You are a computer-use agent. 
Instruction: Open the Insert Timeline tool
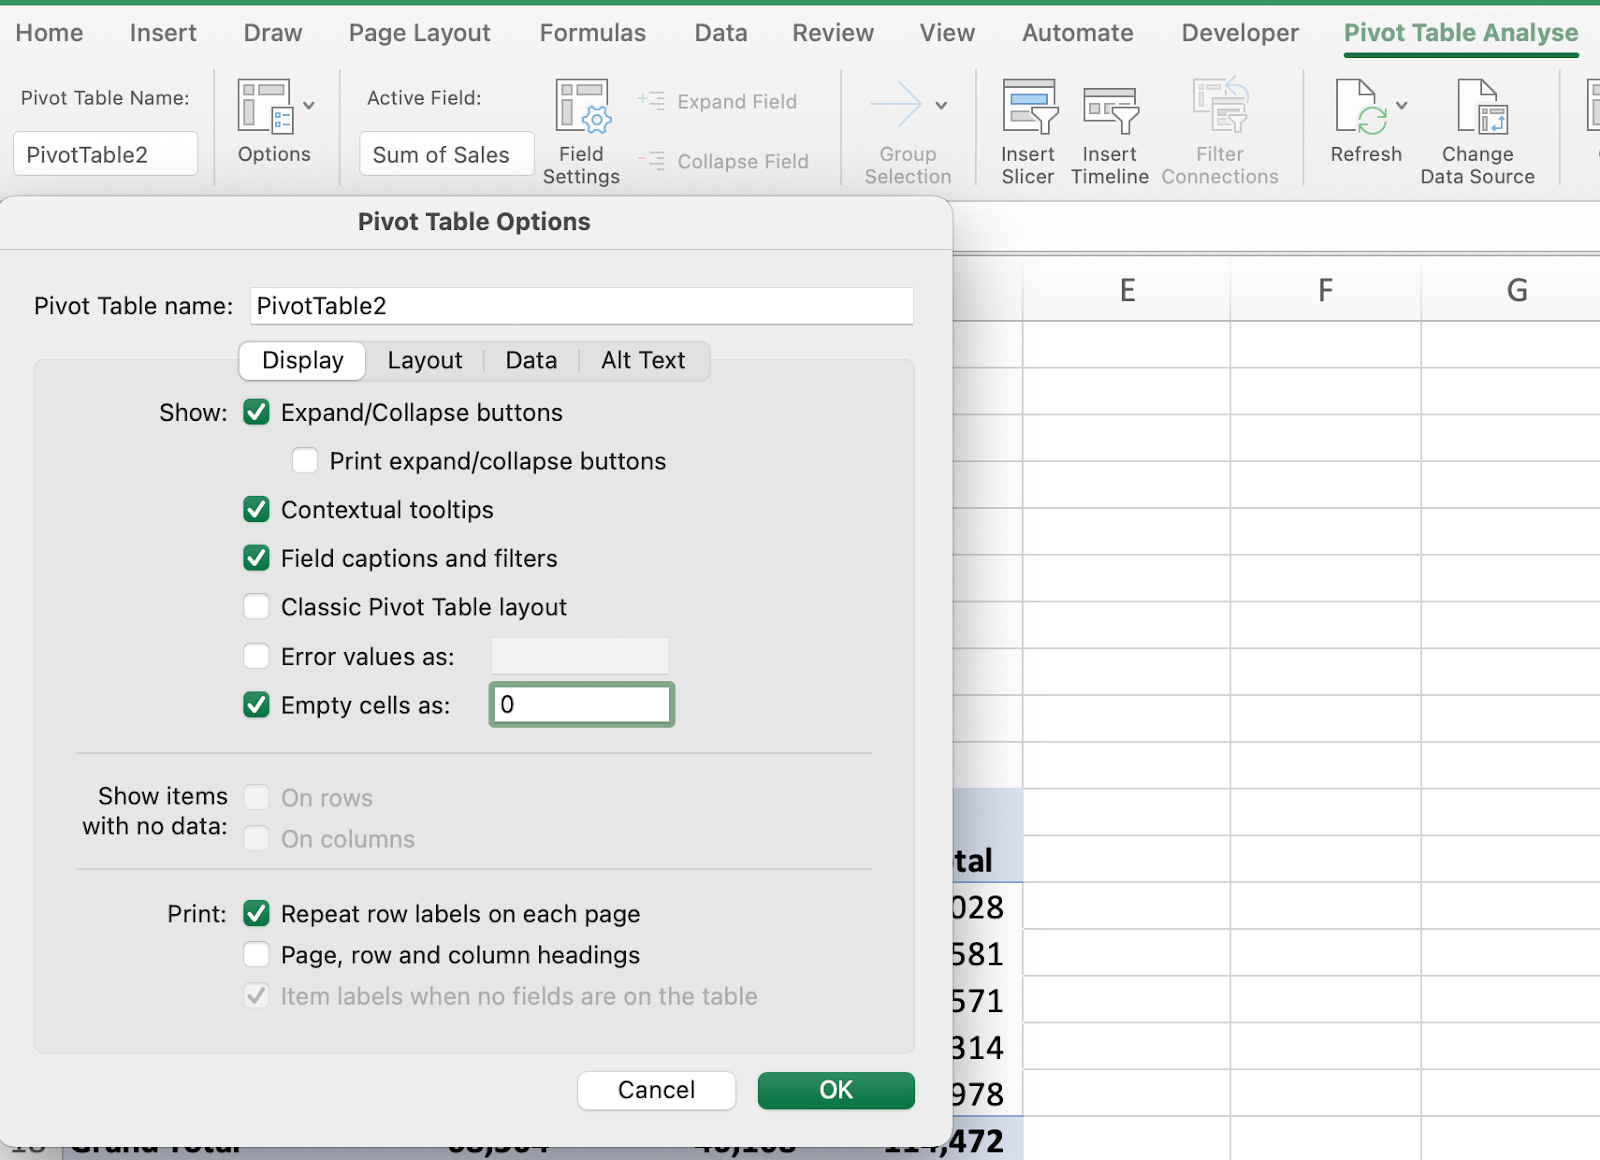(1110, 130)
